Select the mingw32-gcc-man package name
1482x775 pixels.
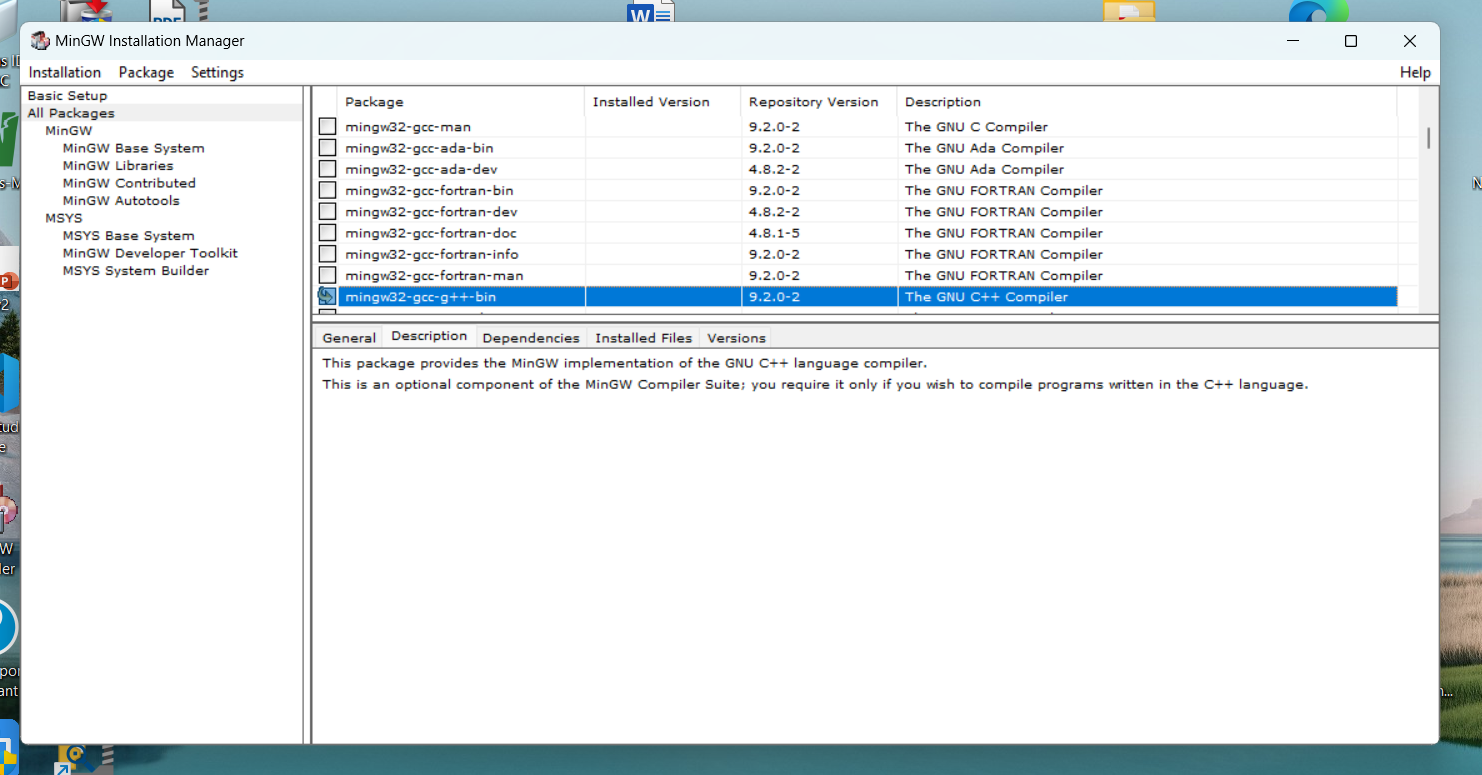point(408,127)
